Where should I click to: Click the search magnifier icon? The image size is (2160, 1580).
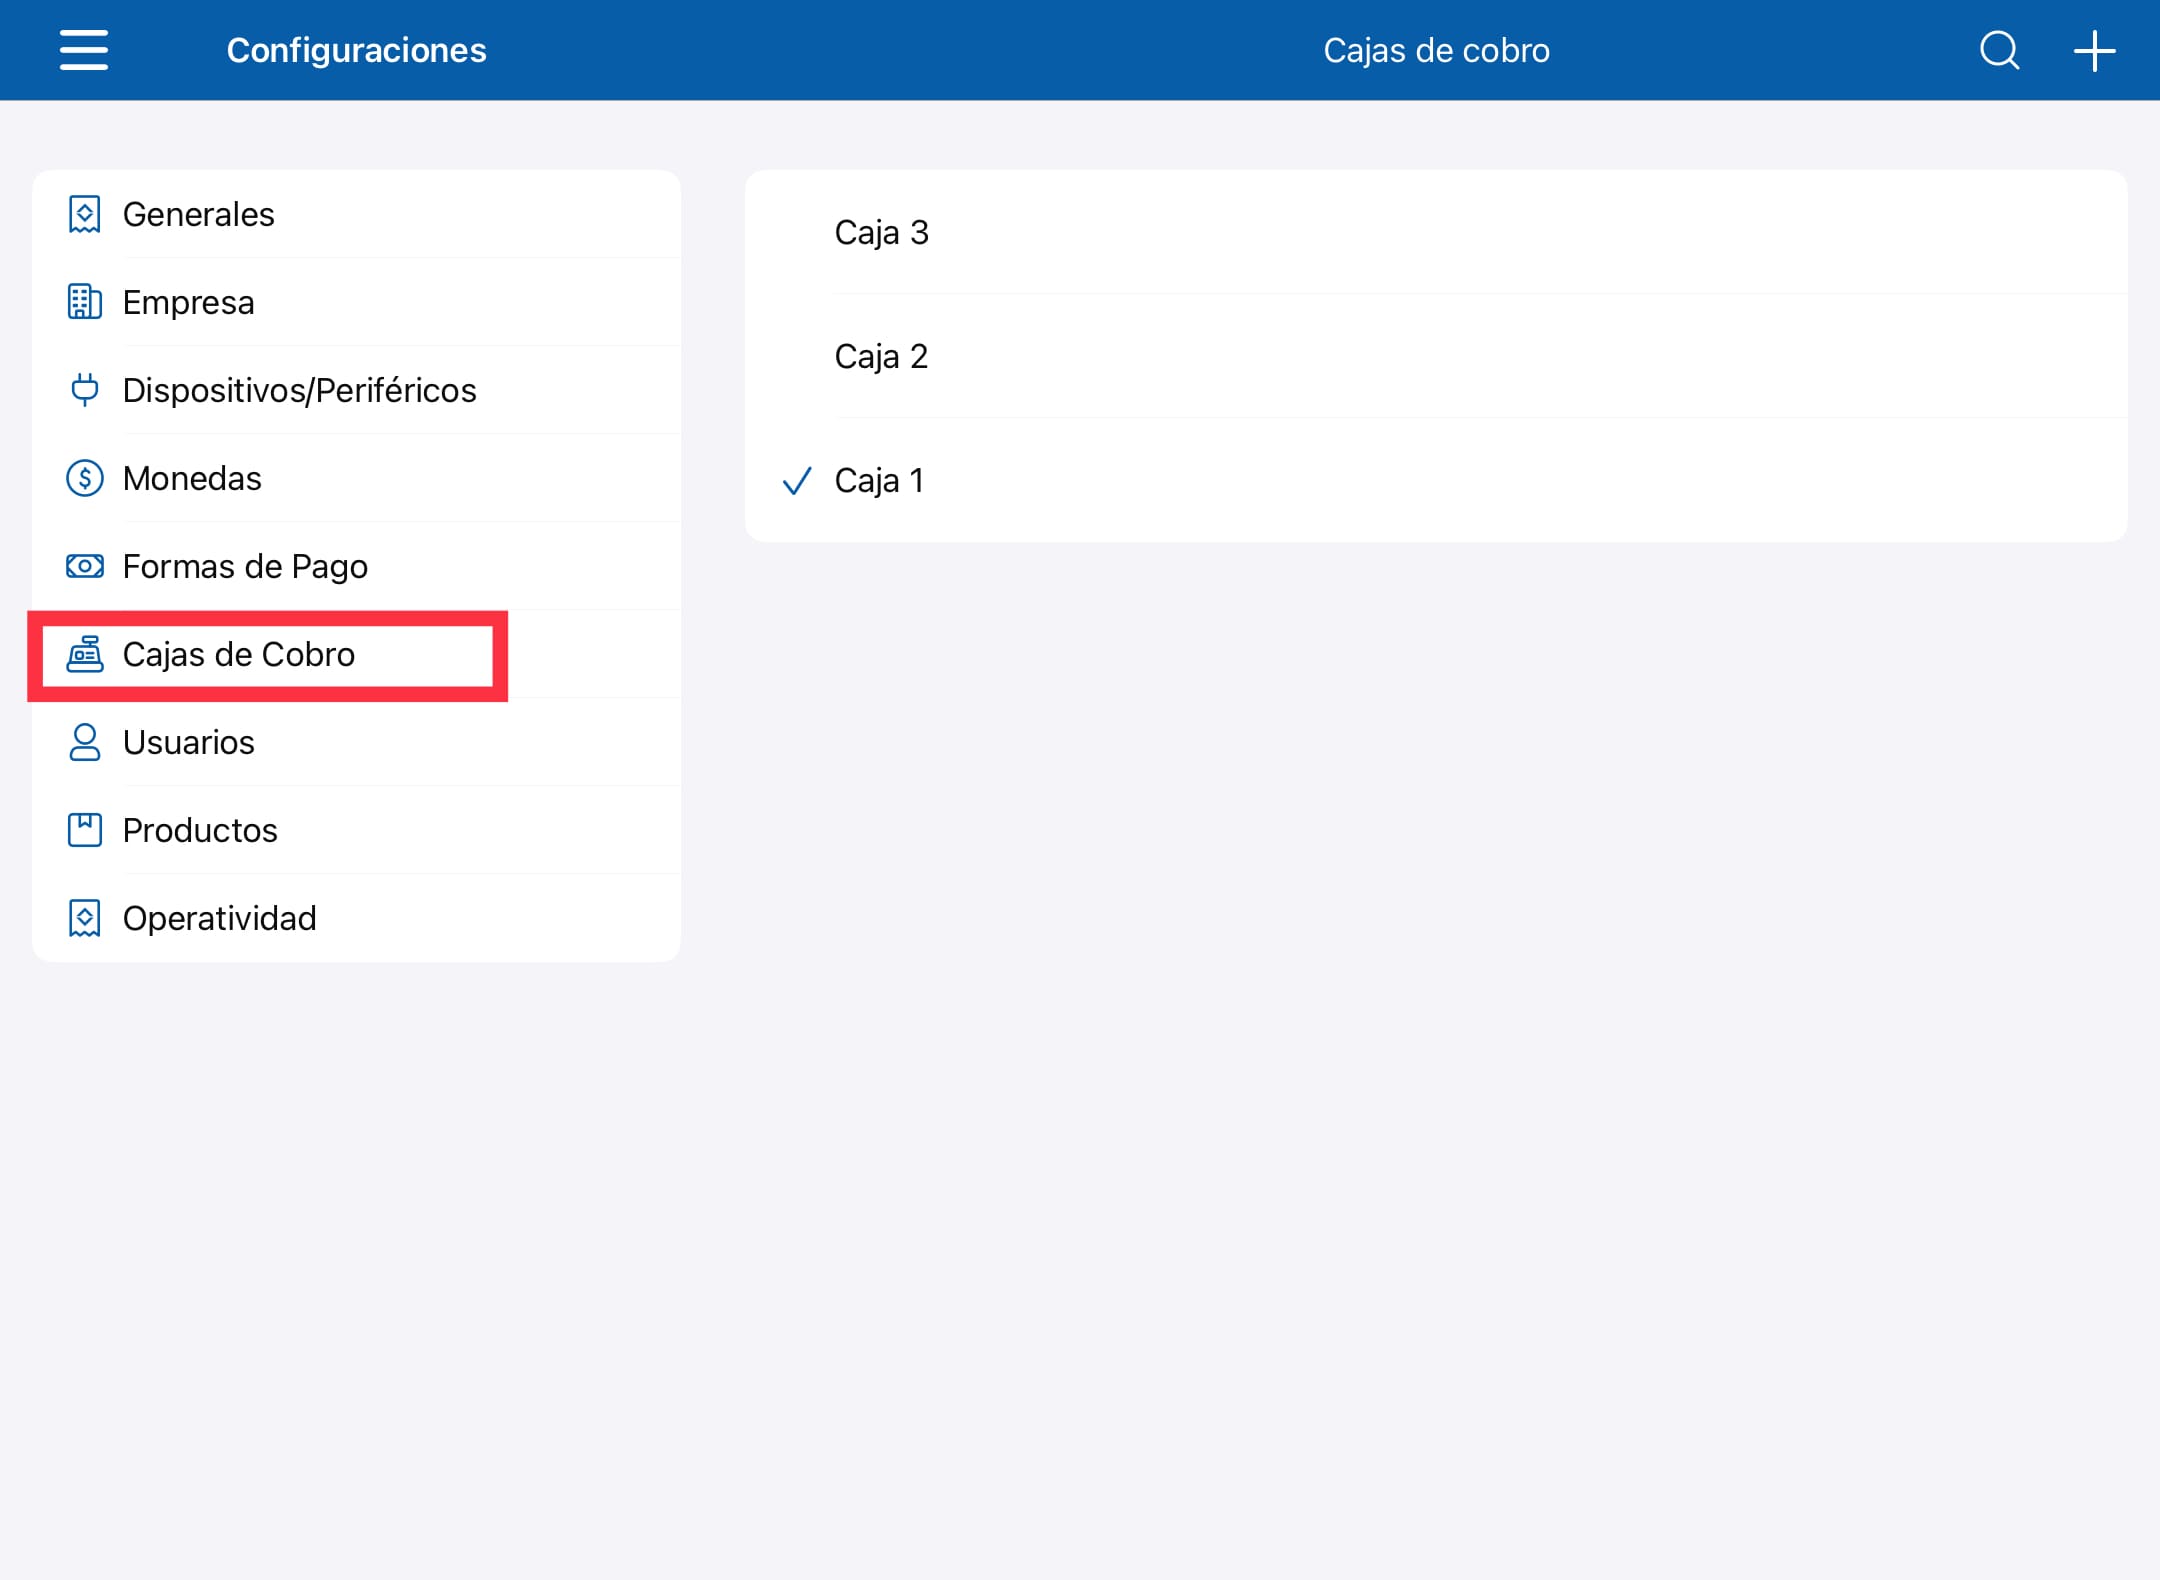point(1999,50)
